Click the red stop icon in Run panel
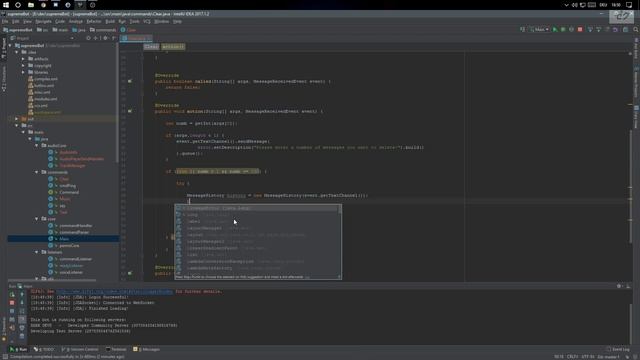Image resolution: width=640 pixels, height=360 pixels. pos(12,302)
